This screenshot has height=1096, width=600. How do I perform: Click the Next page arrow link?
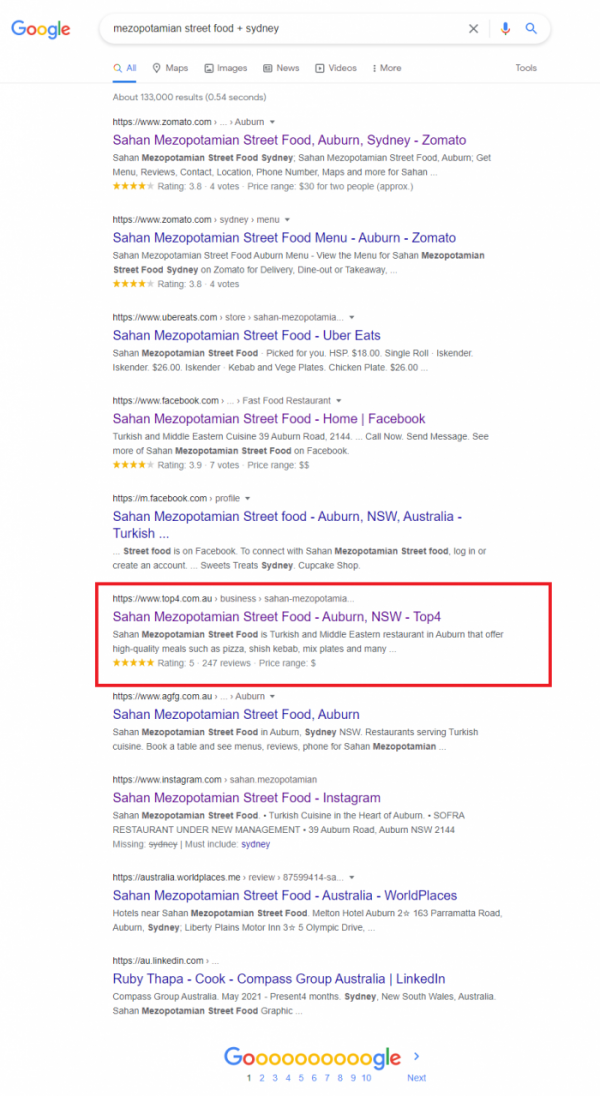tap(416, 1077)
